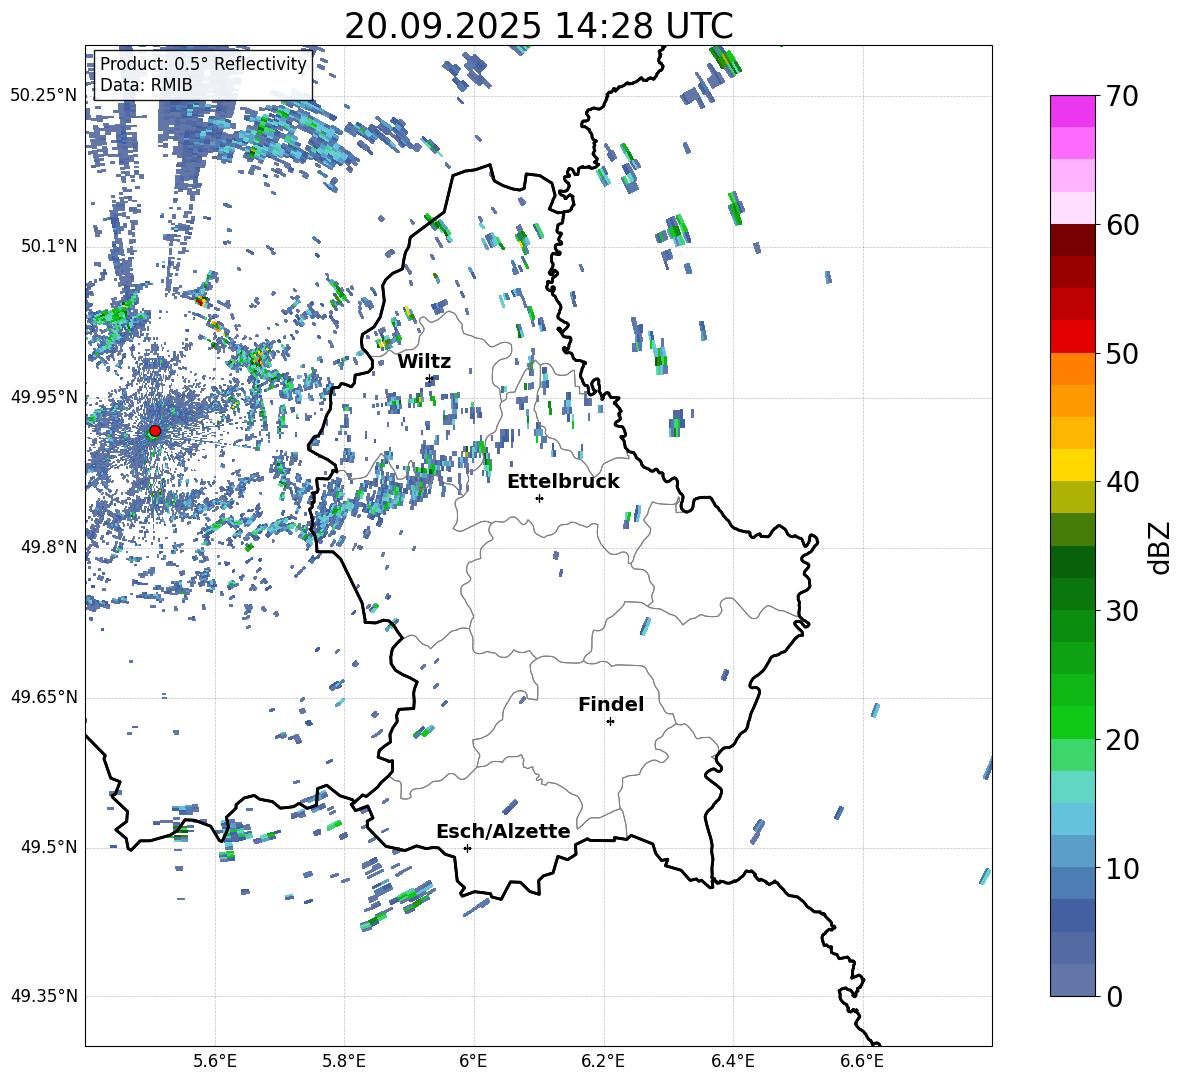Viewport: 1184px width, 1081px height.
Task: Click the bright green 20-22 dBZ band
Action: point(1073,722)
